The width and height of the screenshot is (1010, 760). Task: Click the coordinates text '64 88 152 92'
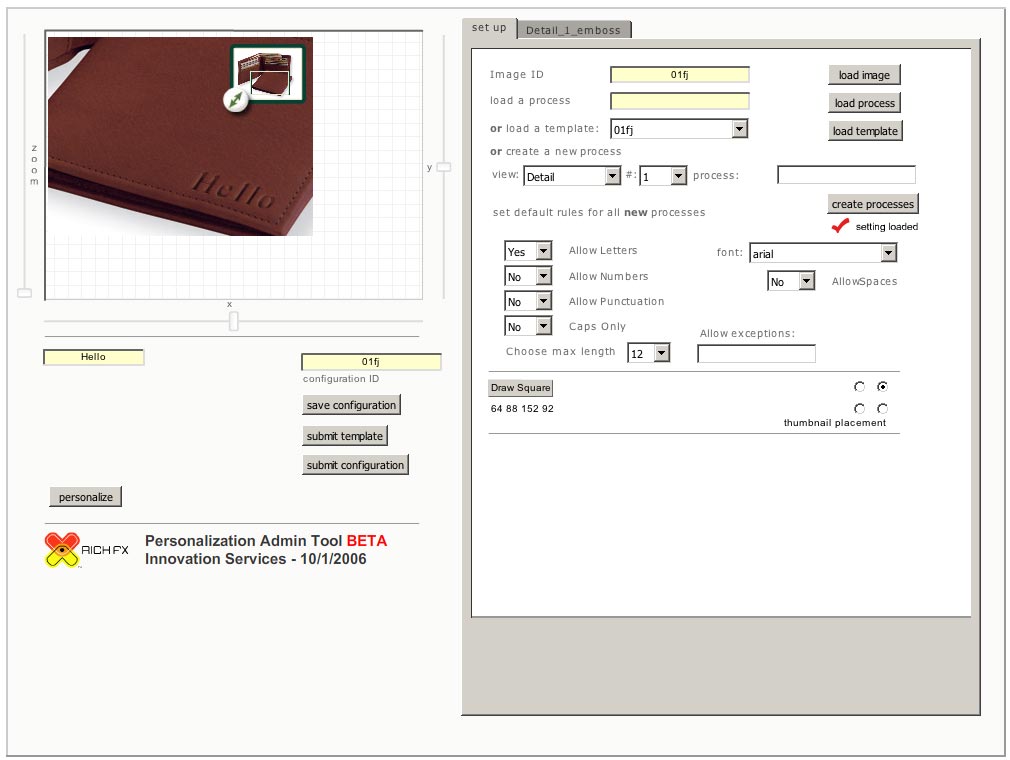tap(522, 408)
